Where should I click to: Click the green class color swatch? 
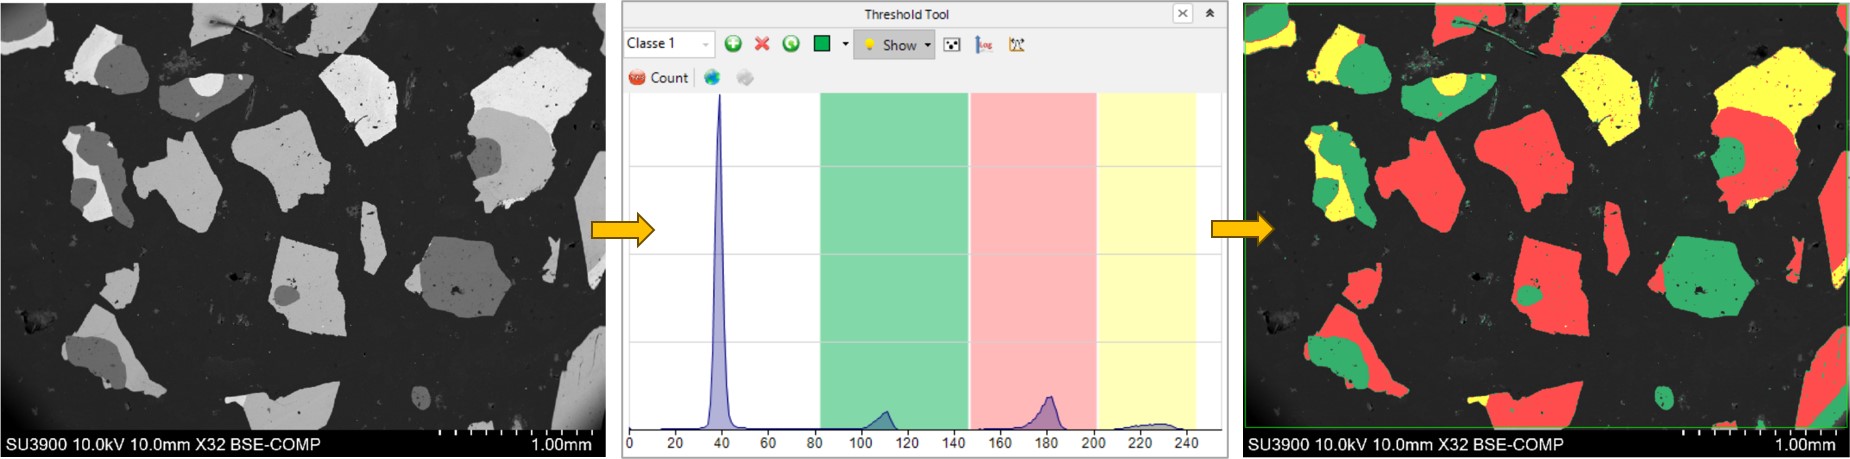(x=822, y=44)
